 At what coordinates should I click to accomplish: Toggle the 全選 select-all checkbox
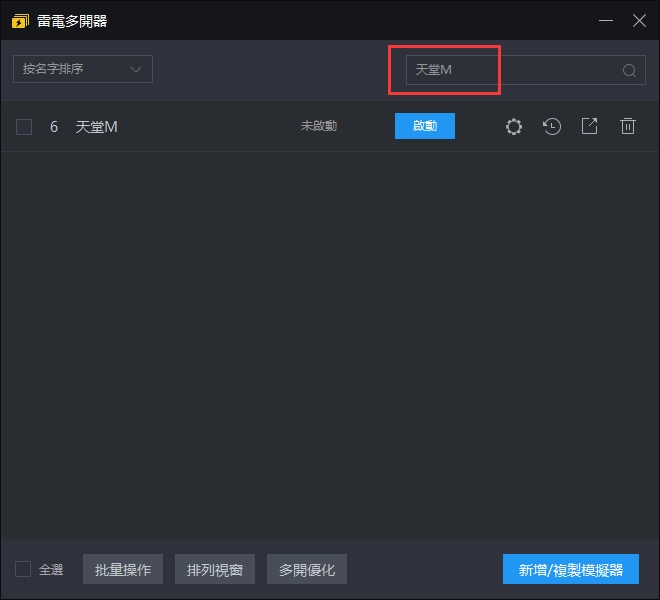[23, 569]
